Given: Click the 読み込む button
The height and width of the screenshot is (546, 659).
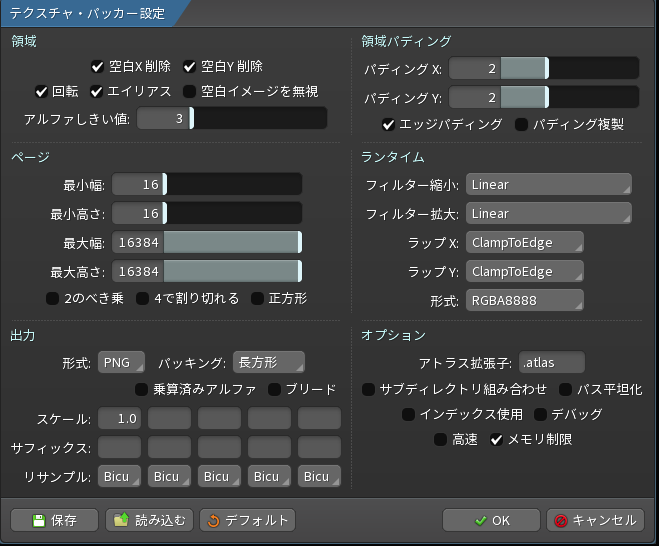Looking at the screenshot, I should tap(149, 520).
